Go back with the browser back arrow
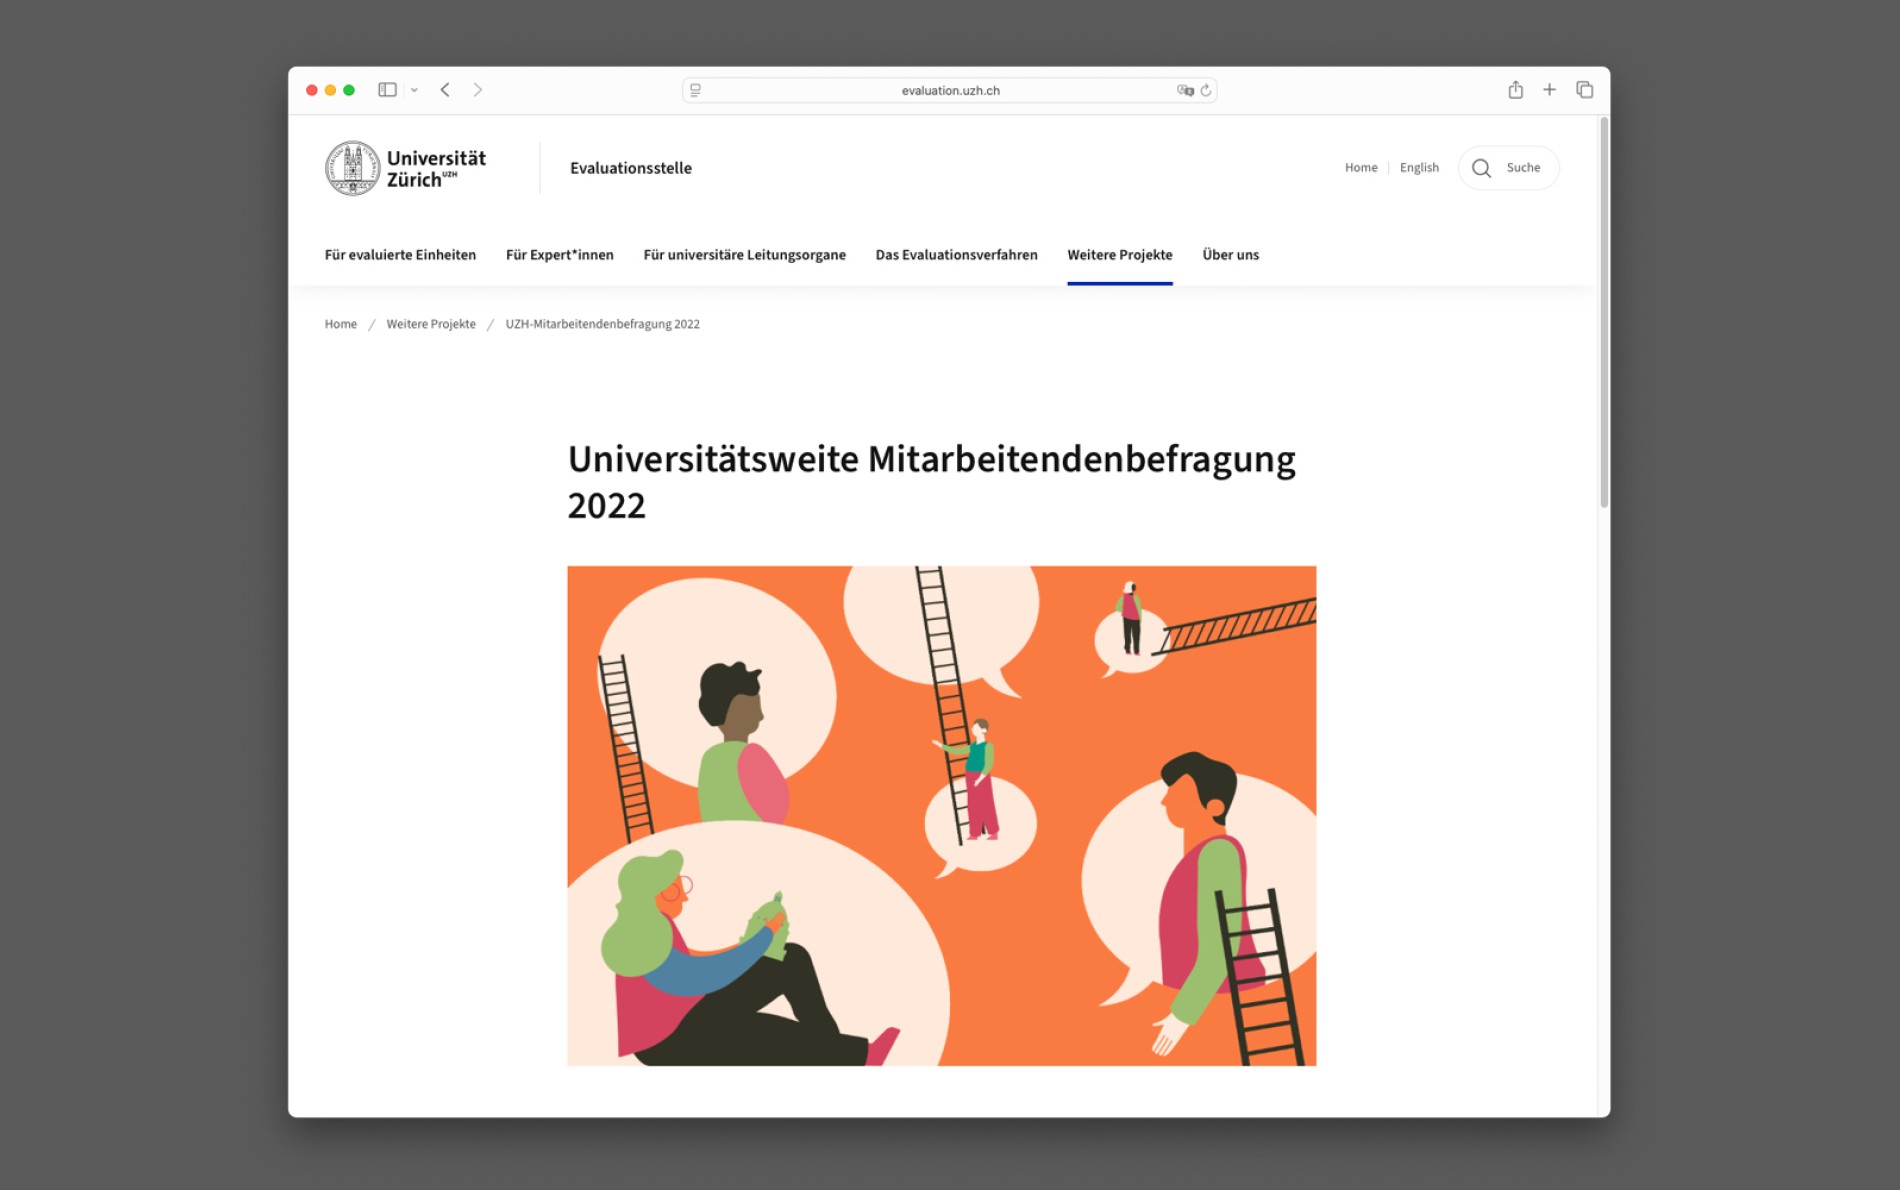Screen dimensions: 1900x1190 tap(445, 90)
